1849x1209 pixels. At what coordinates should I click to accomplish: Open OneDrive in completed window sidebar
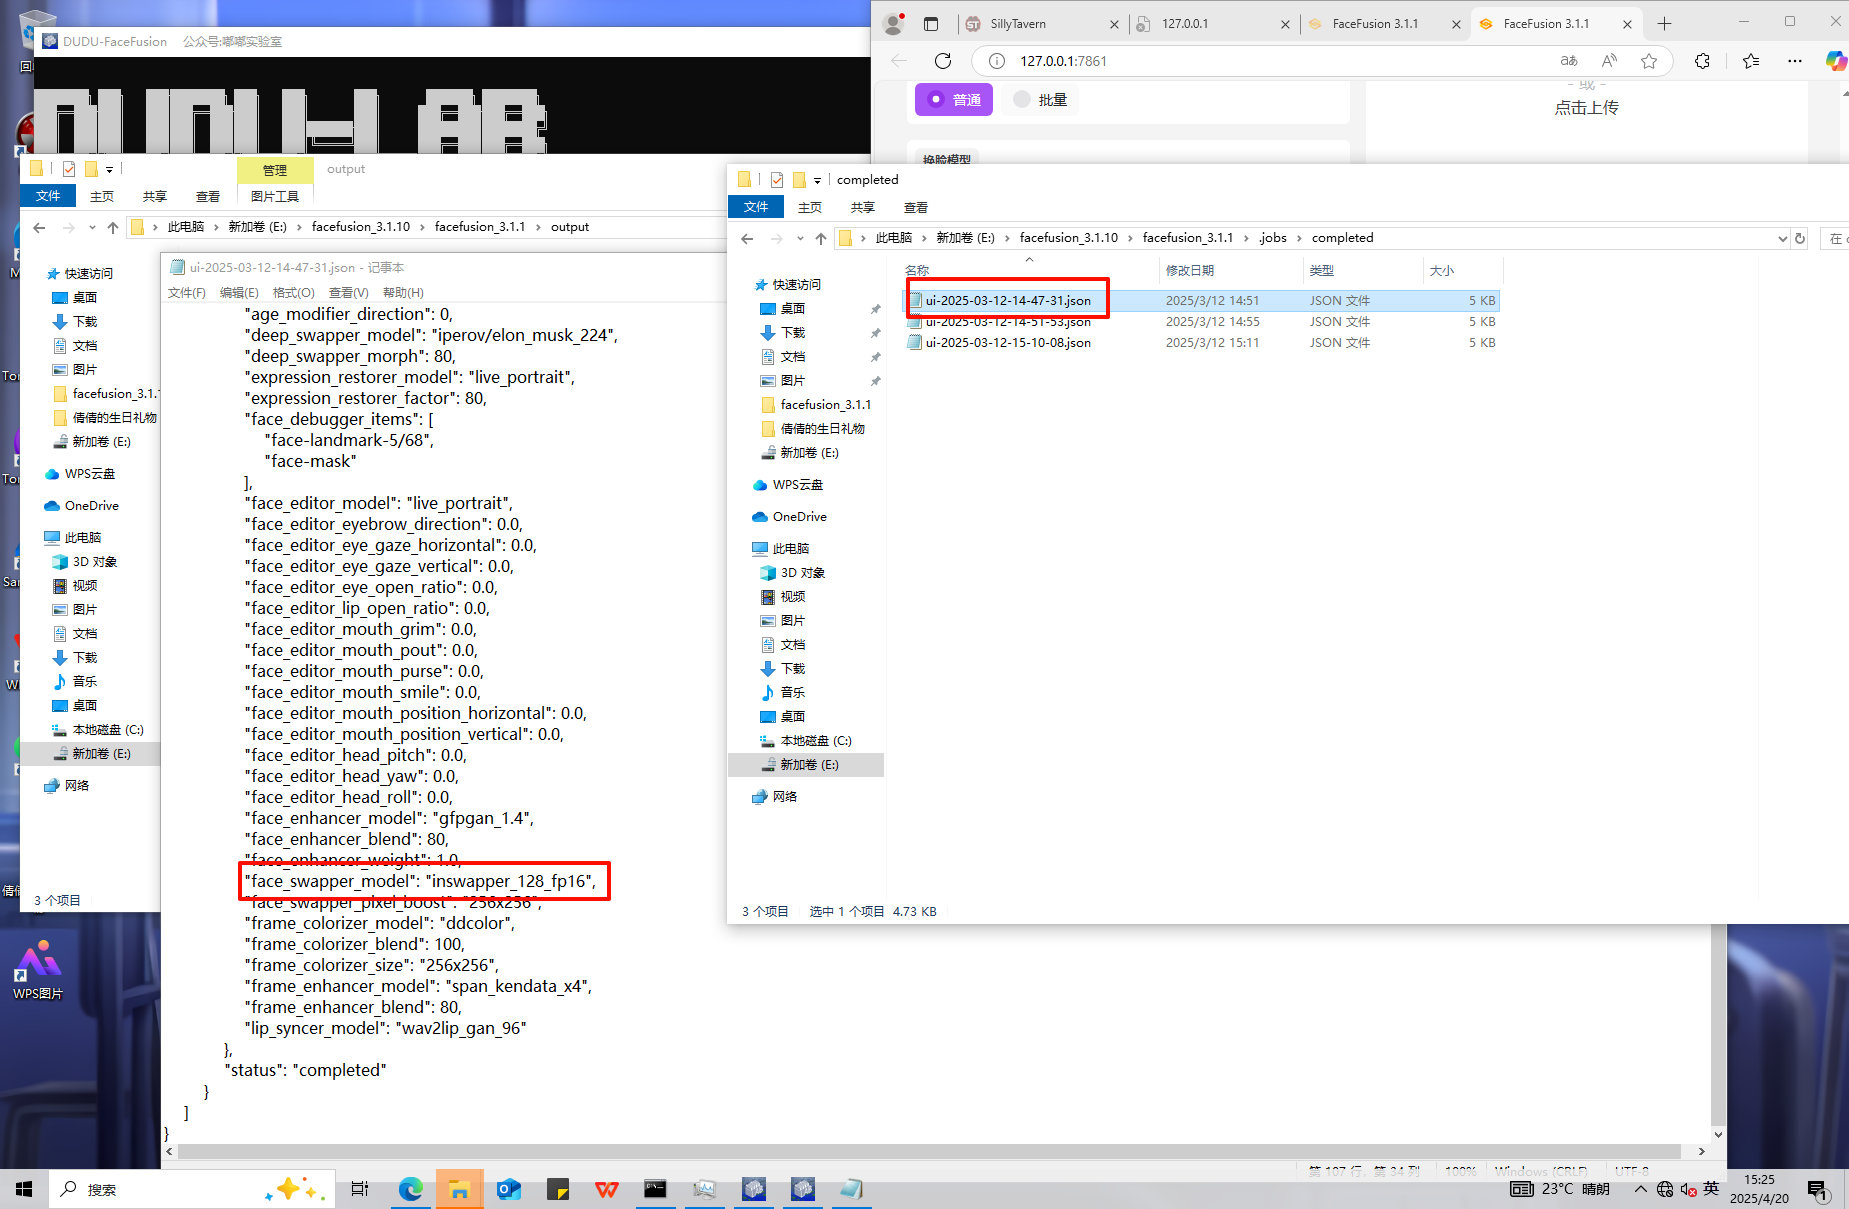click(799, 517)
